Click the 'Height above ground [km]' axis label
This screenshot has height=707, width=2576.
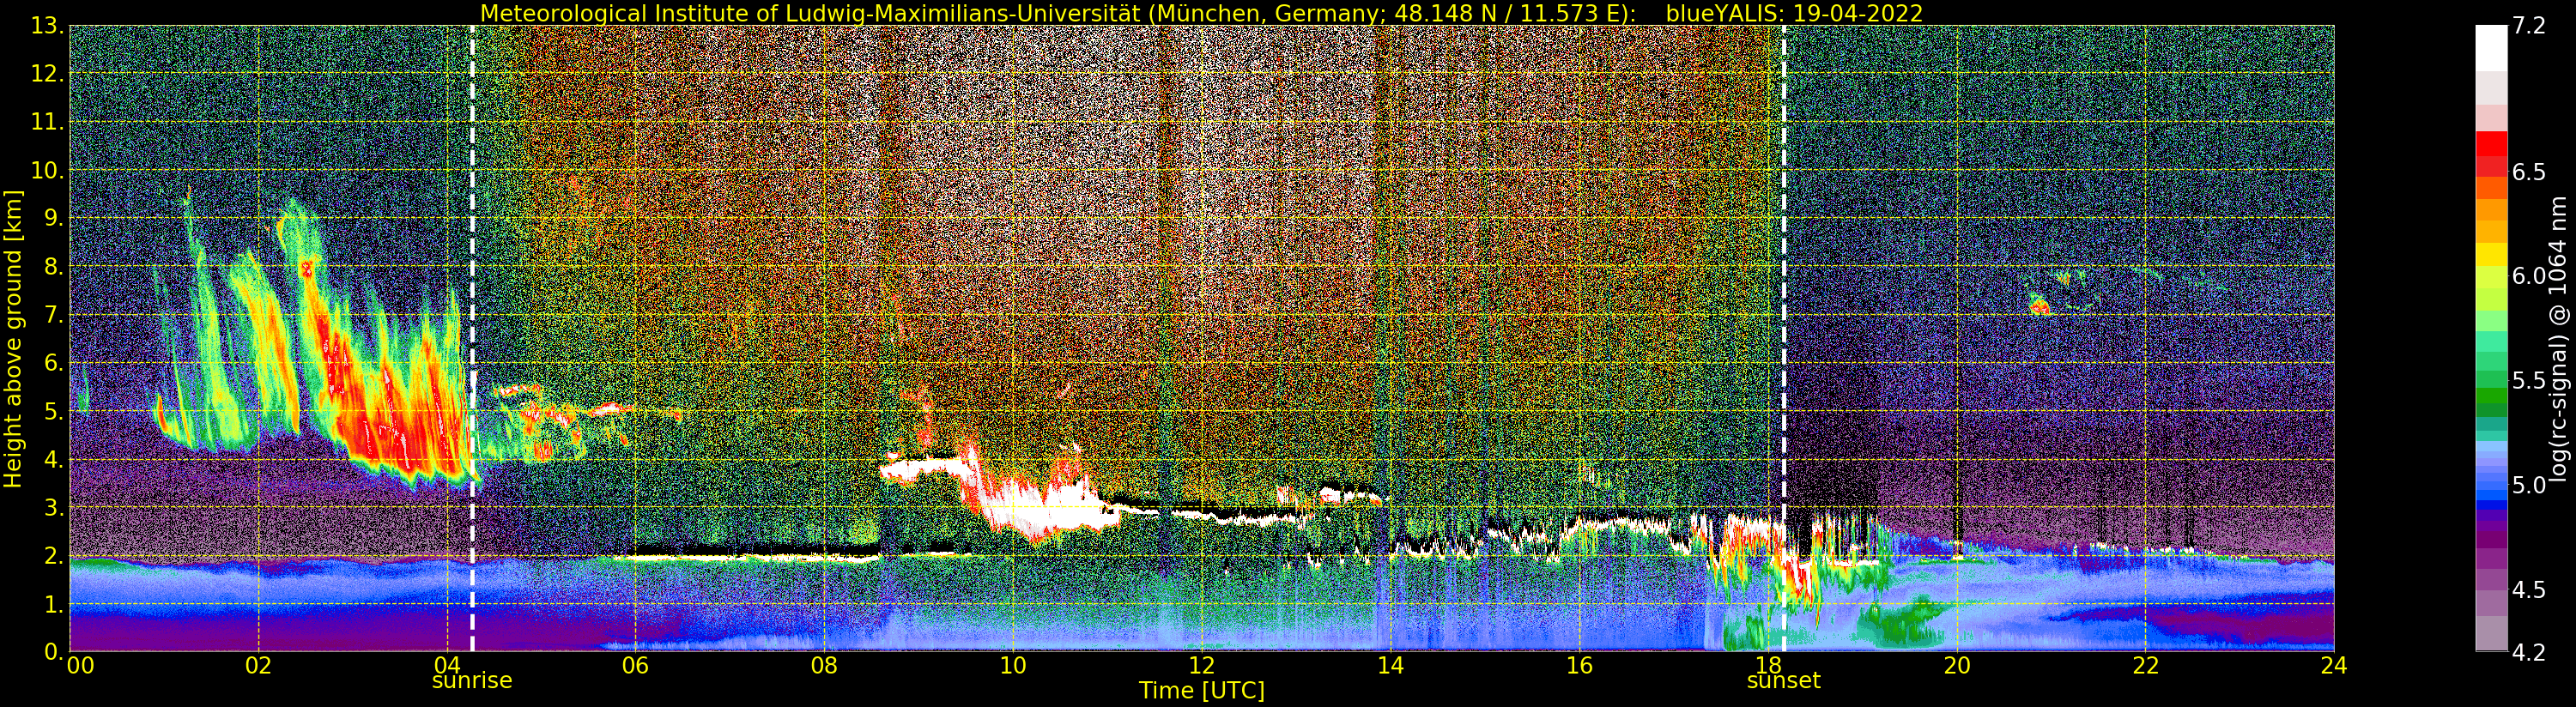click(x=13, y=339)
